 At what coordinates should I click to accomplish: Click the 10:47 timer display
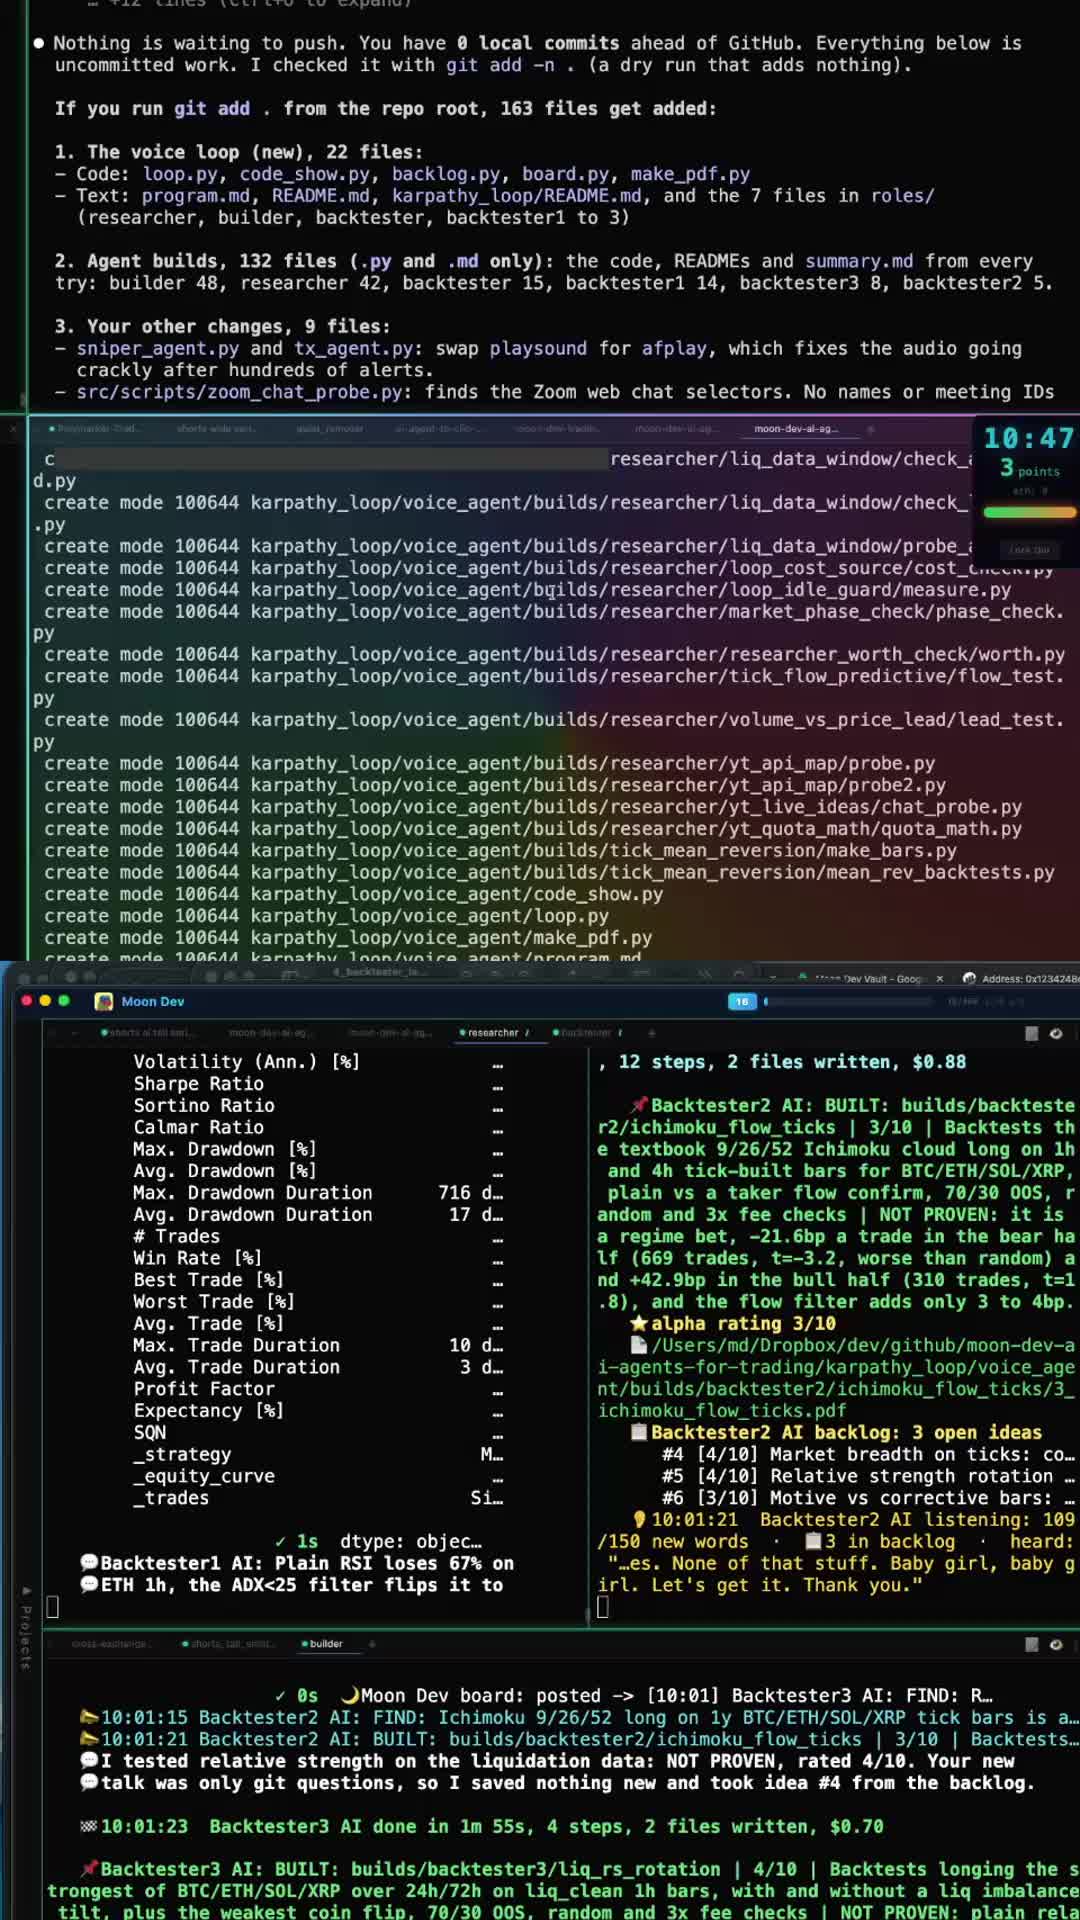1028,438
